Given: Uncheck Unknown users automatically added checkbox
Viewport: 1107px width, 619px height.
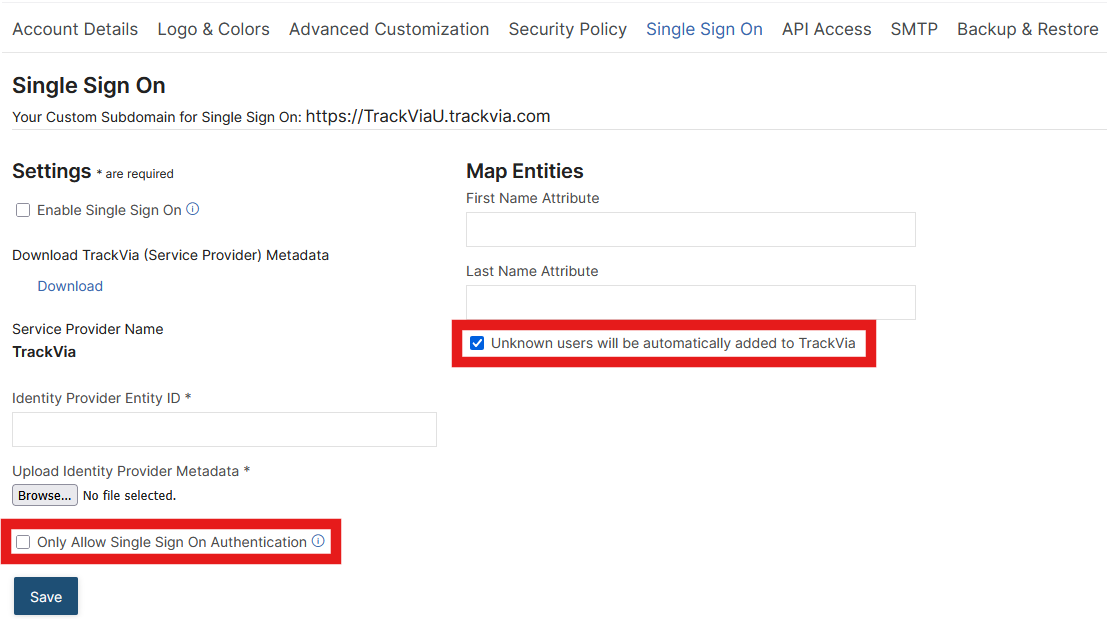Looking at the screenshot, I should point(477,343).
